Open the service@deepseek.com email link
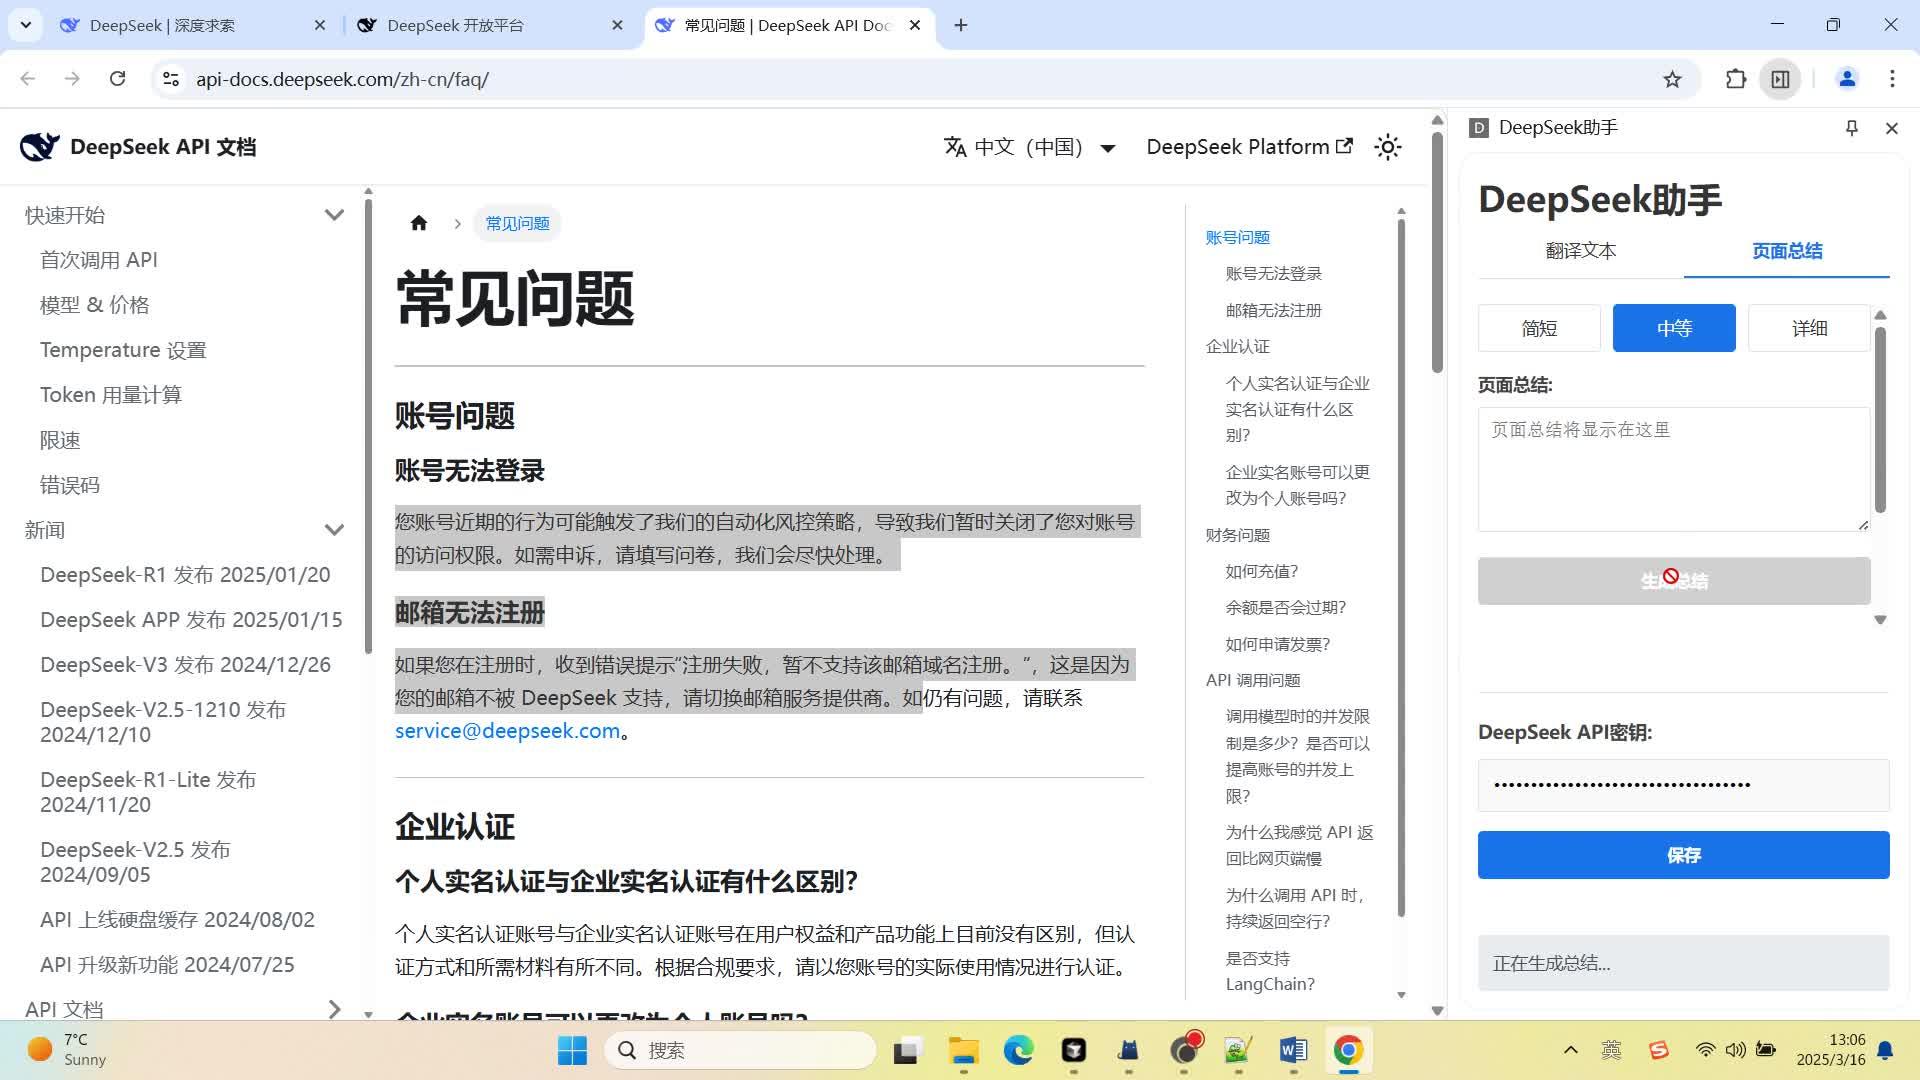1920x1080 pixels. coord(507,731)
